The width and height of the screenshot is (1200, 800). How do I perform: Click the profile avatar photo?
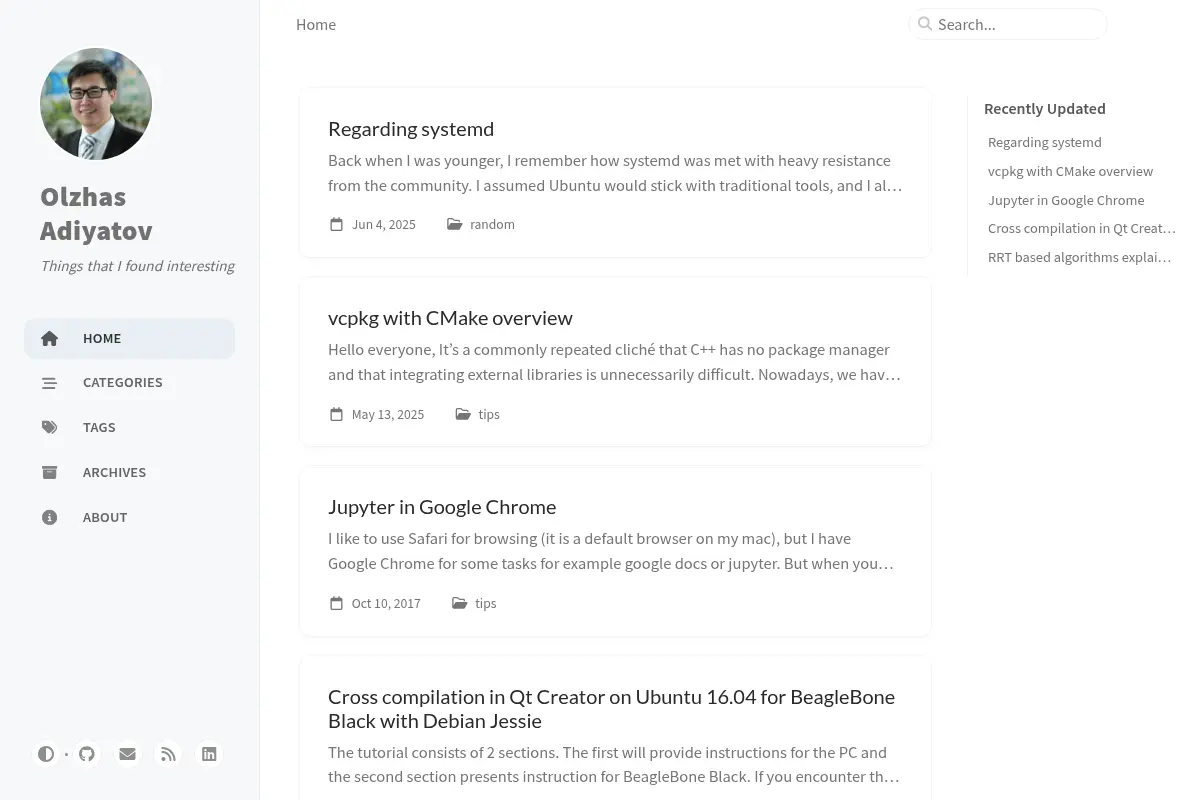[96, 104]
